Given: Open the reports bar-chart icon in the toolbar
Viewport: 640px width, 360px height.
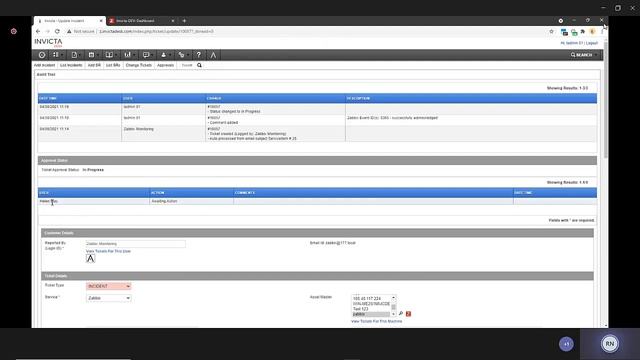Looking at the screenshot, I should point(128,55).
